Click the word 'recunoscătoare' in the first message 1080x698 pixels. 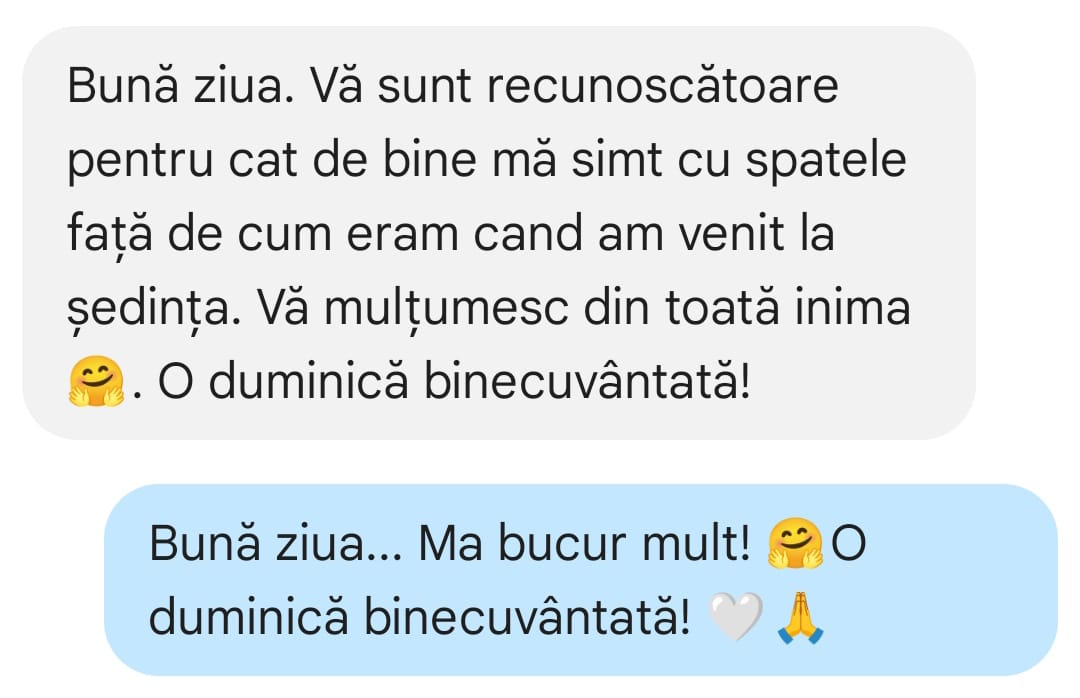pos(663,86)
